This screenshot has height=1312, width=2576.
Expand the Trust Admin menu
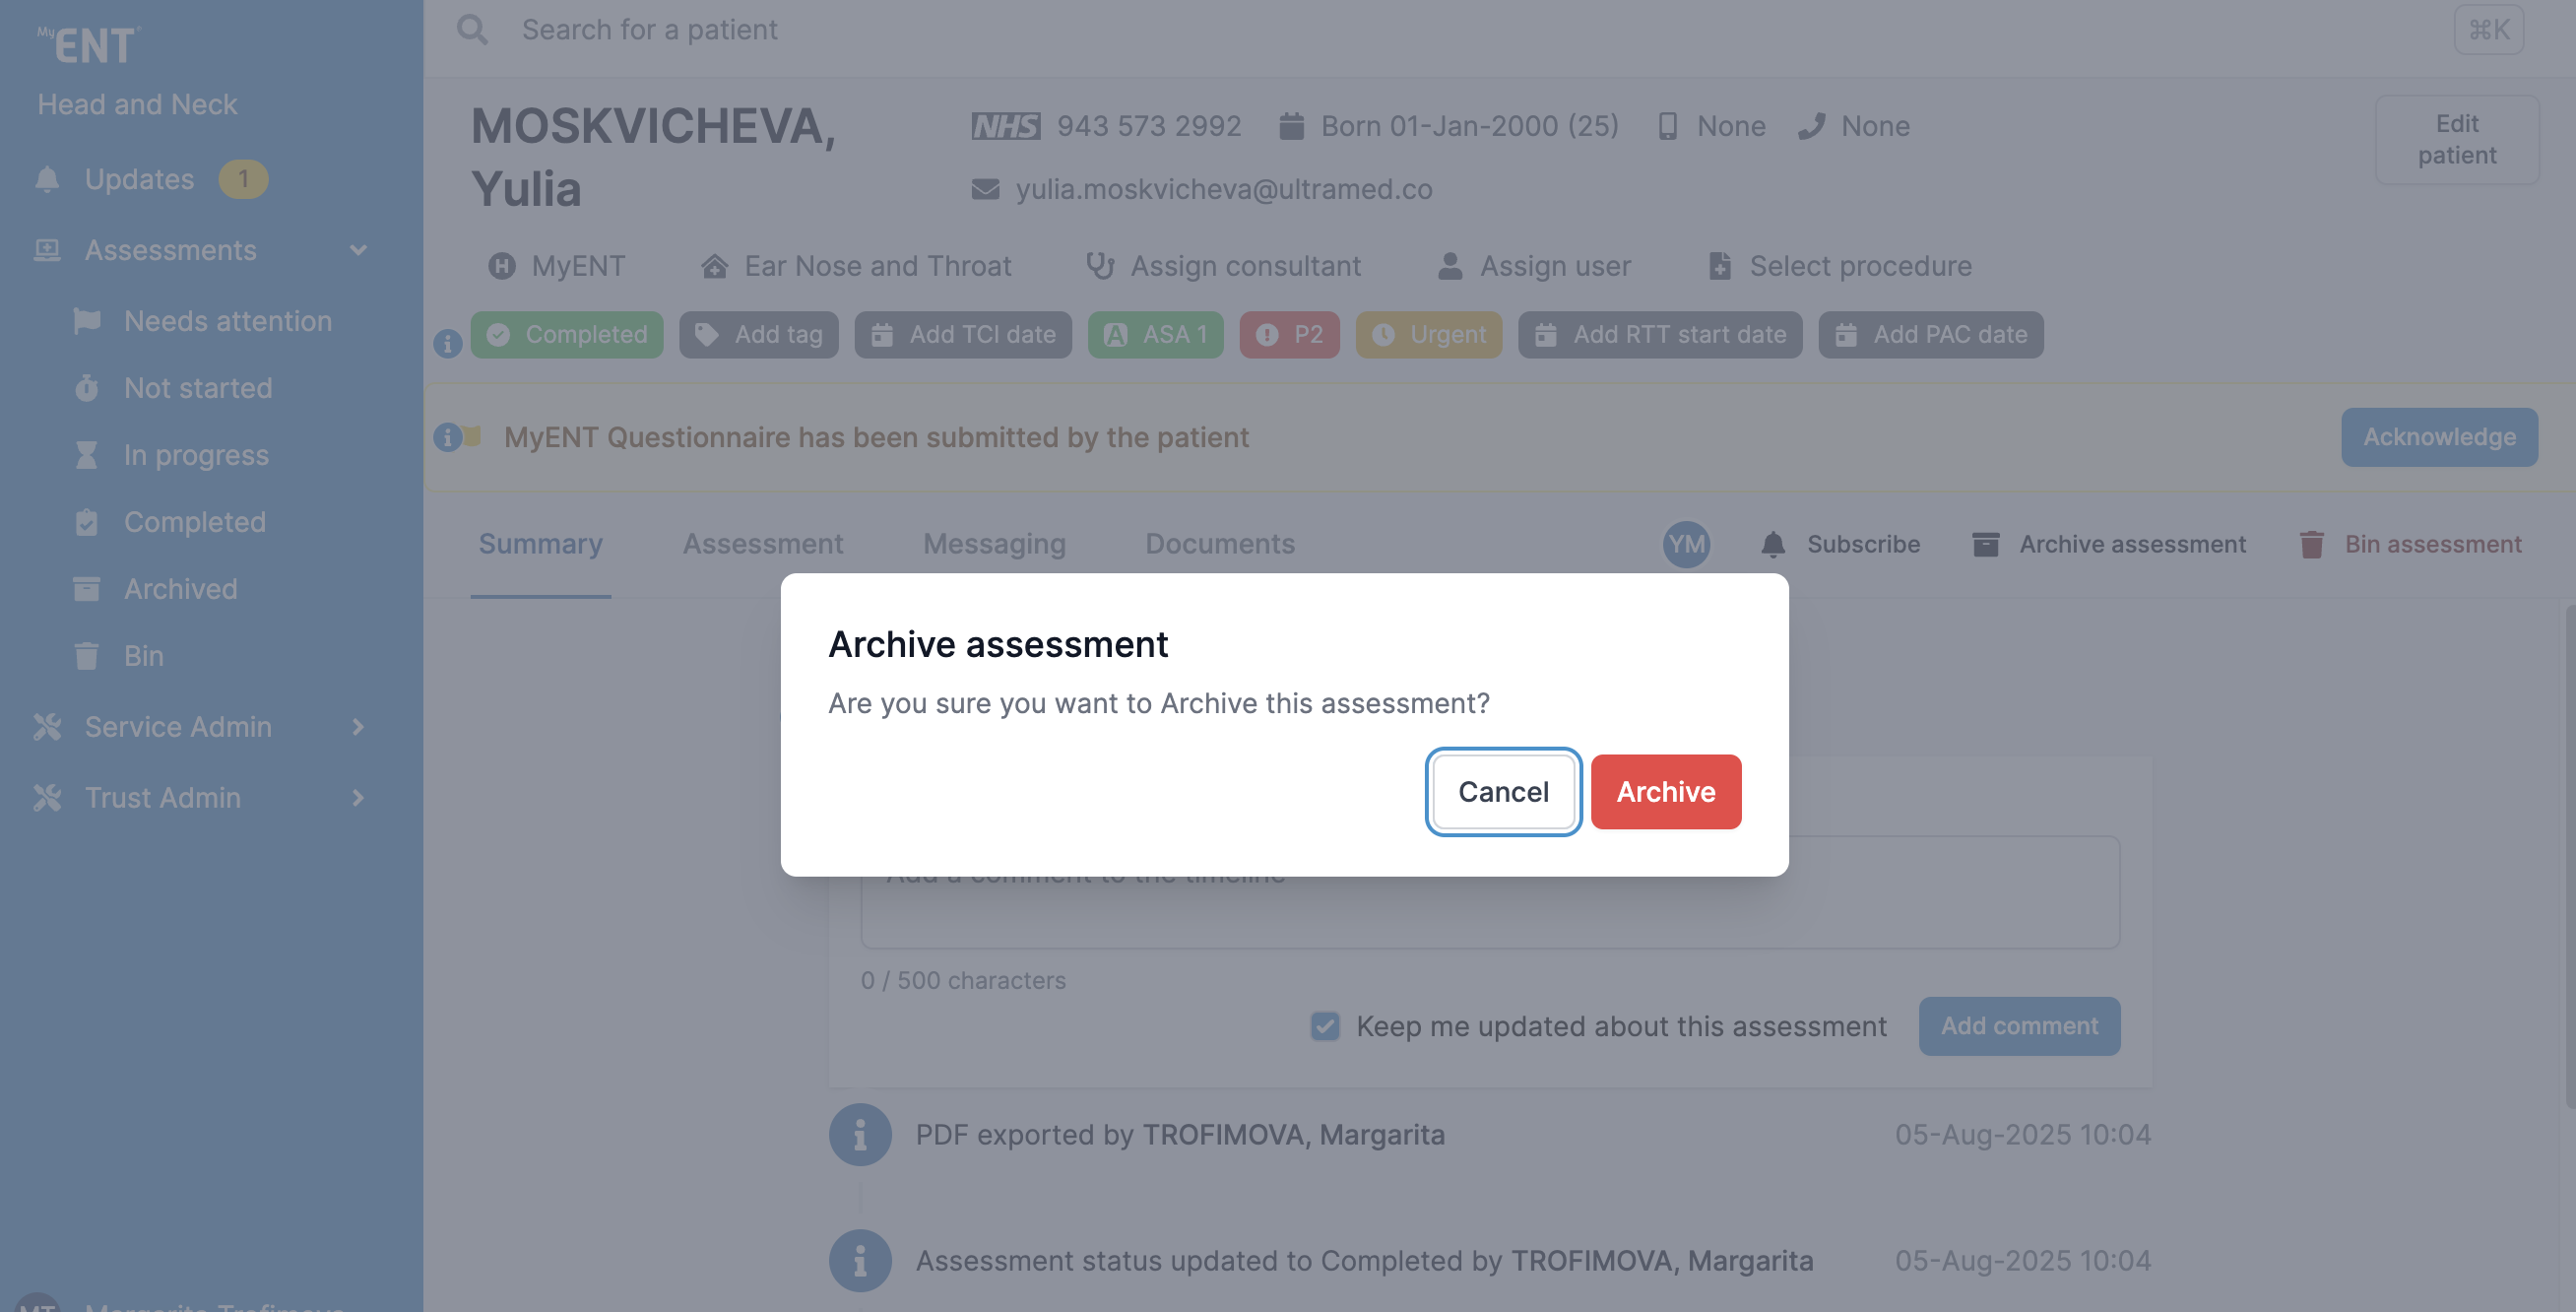[358, 798]
